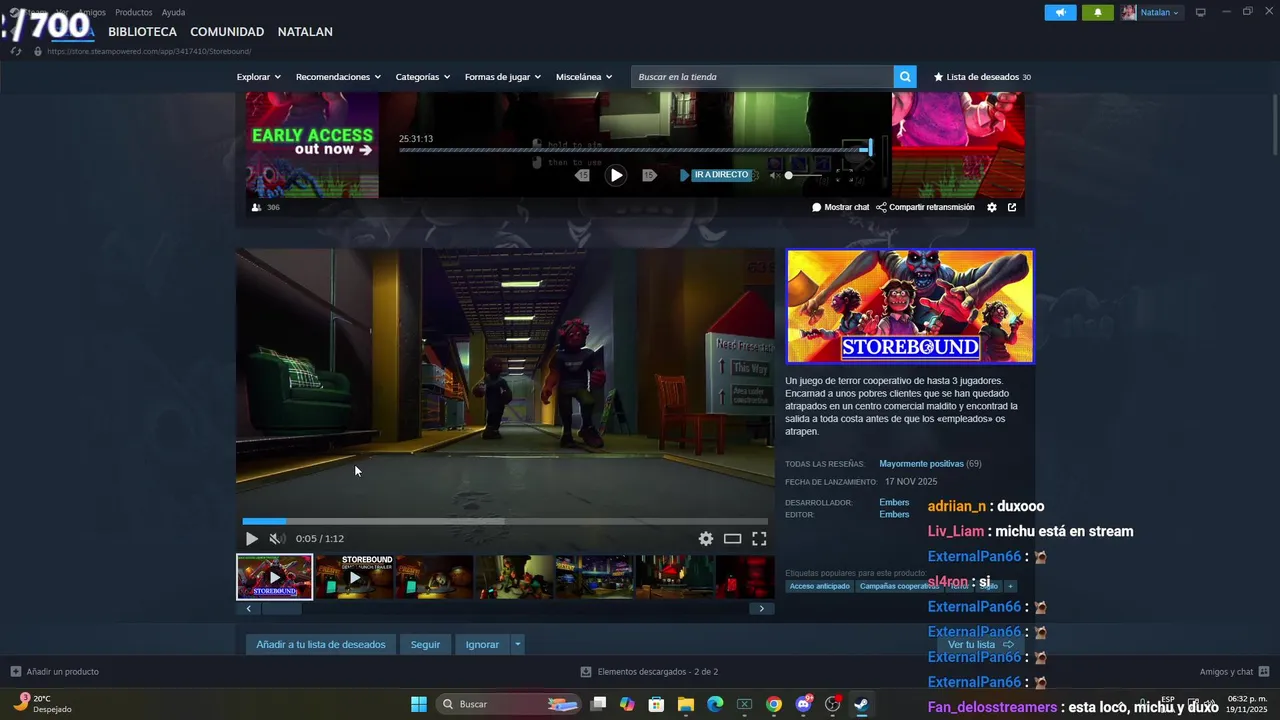Pop out the broadcast in a new window
The width and height of the screenshot is (1280, 720).
1012,207
